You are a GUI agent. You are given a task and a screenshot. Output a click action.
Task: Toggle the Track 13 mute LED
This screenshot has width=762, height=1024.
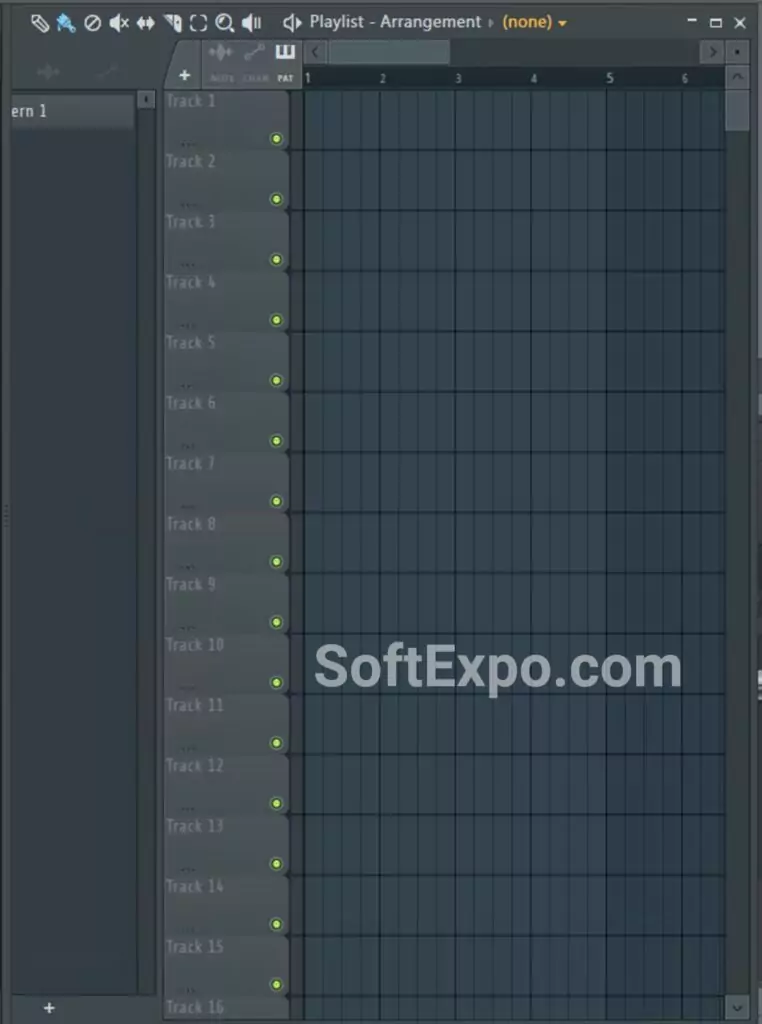pyautogui.click(x=276, y=863)
